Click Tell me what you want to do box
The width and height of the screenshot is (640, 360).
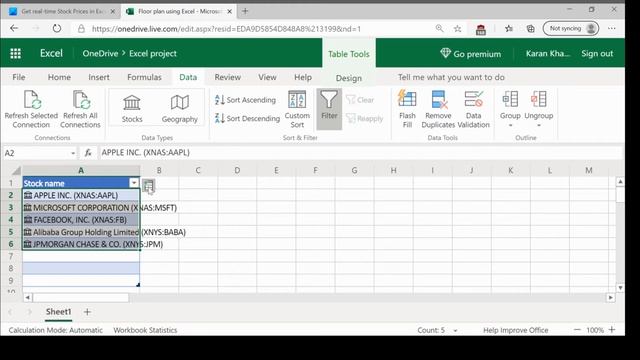[x=451, y=77]
